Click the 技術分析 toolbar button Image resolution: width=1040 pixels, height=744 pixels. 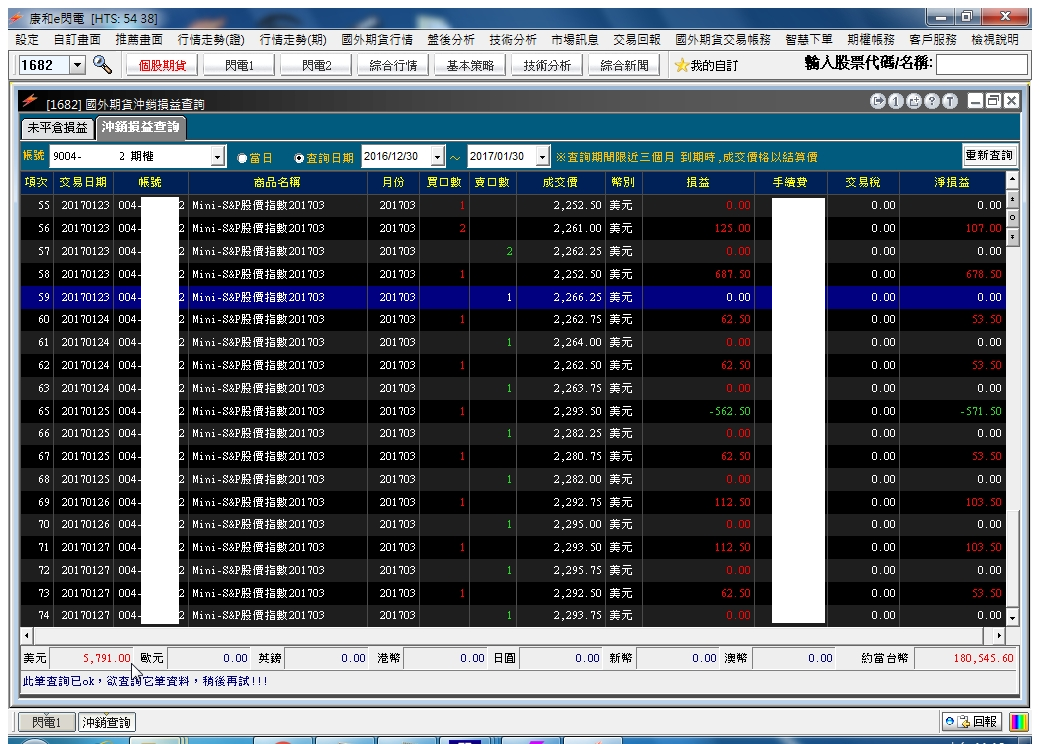click(547, 65)
